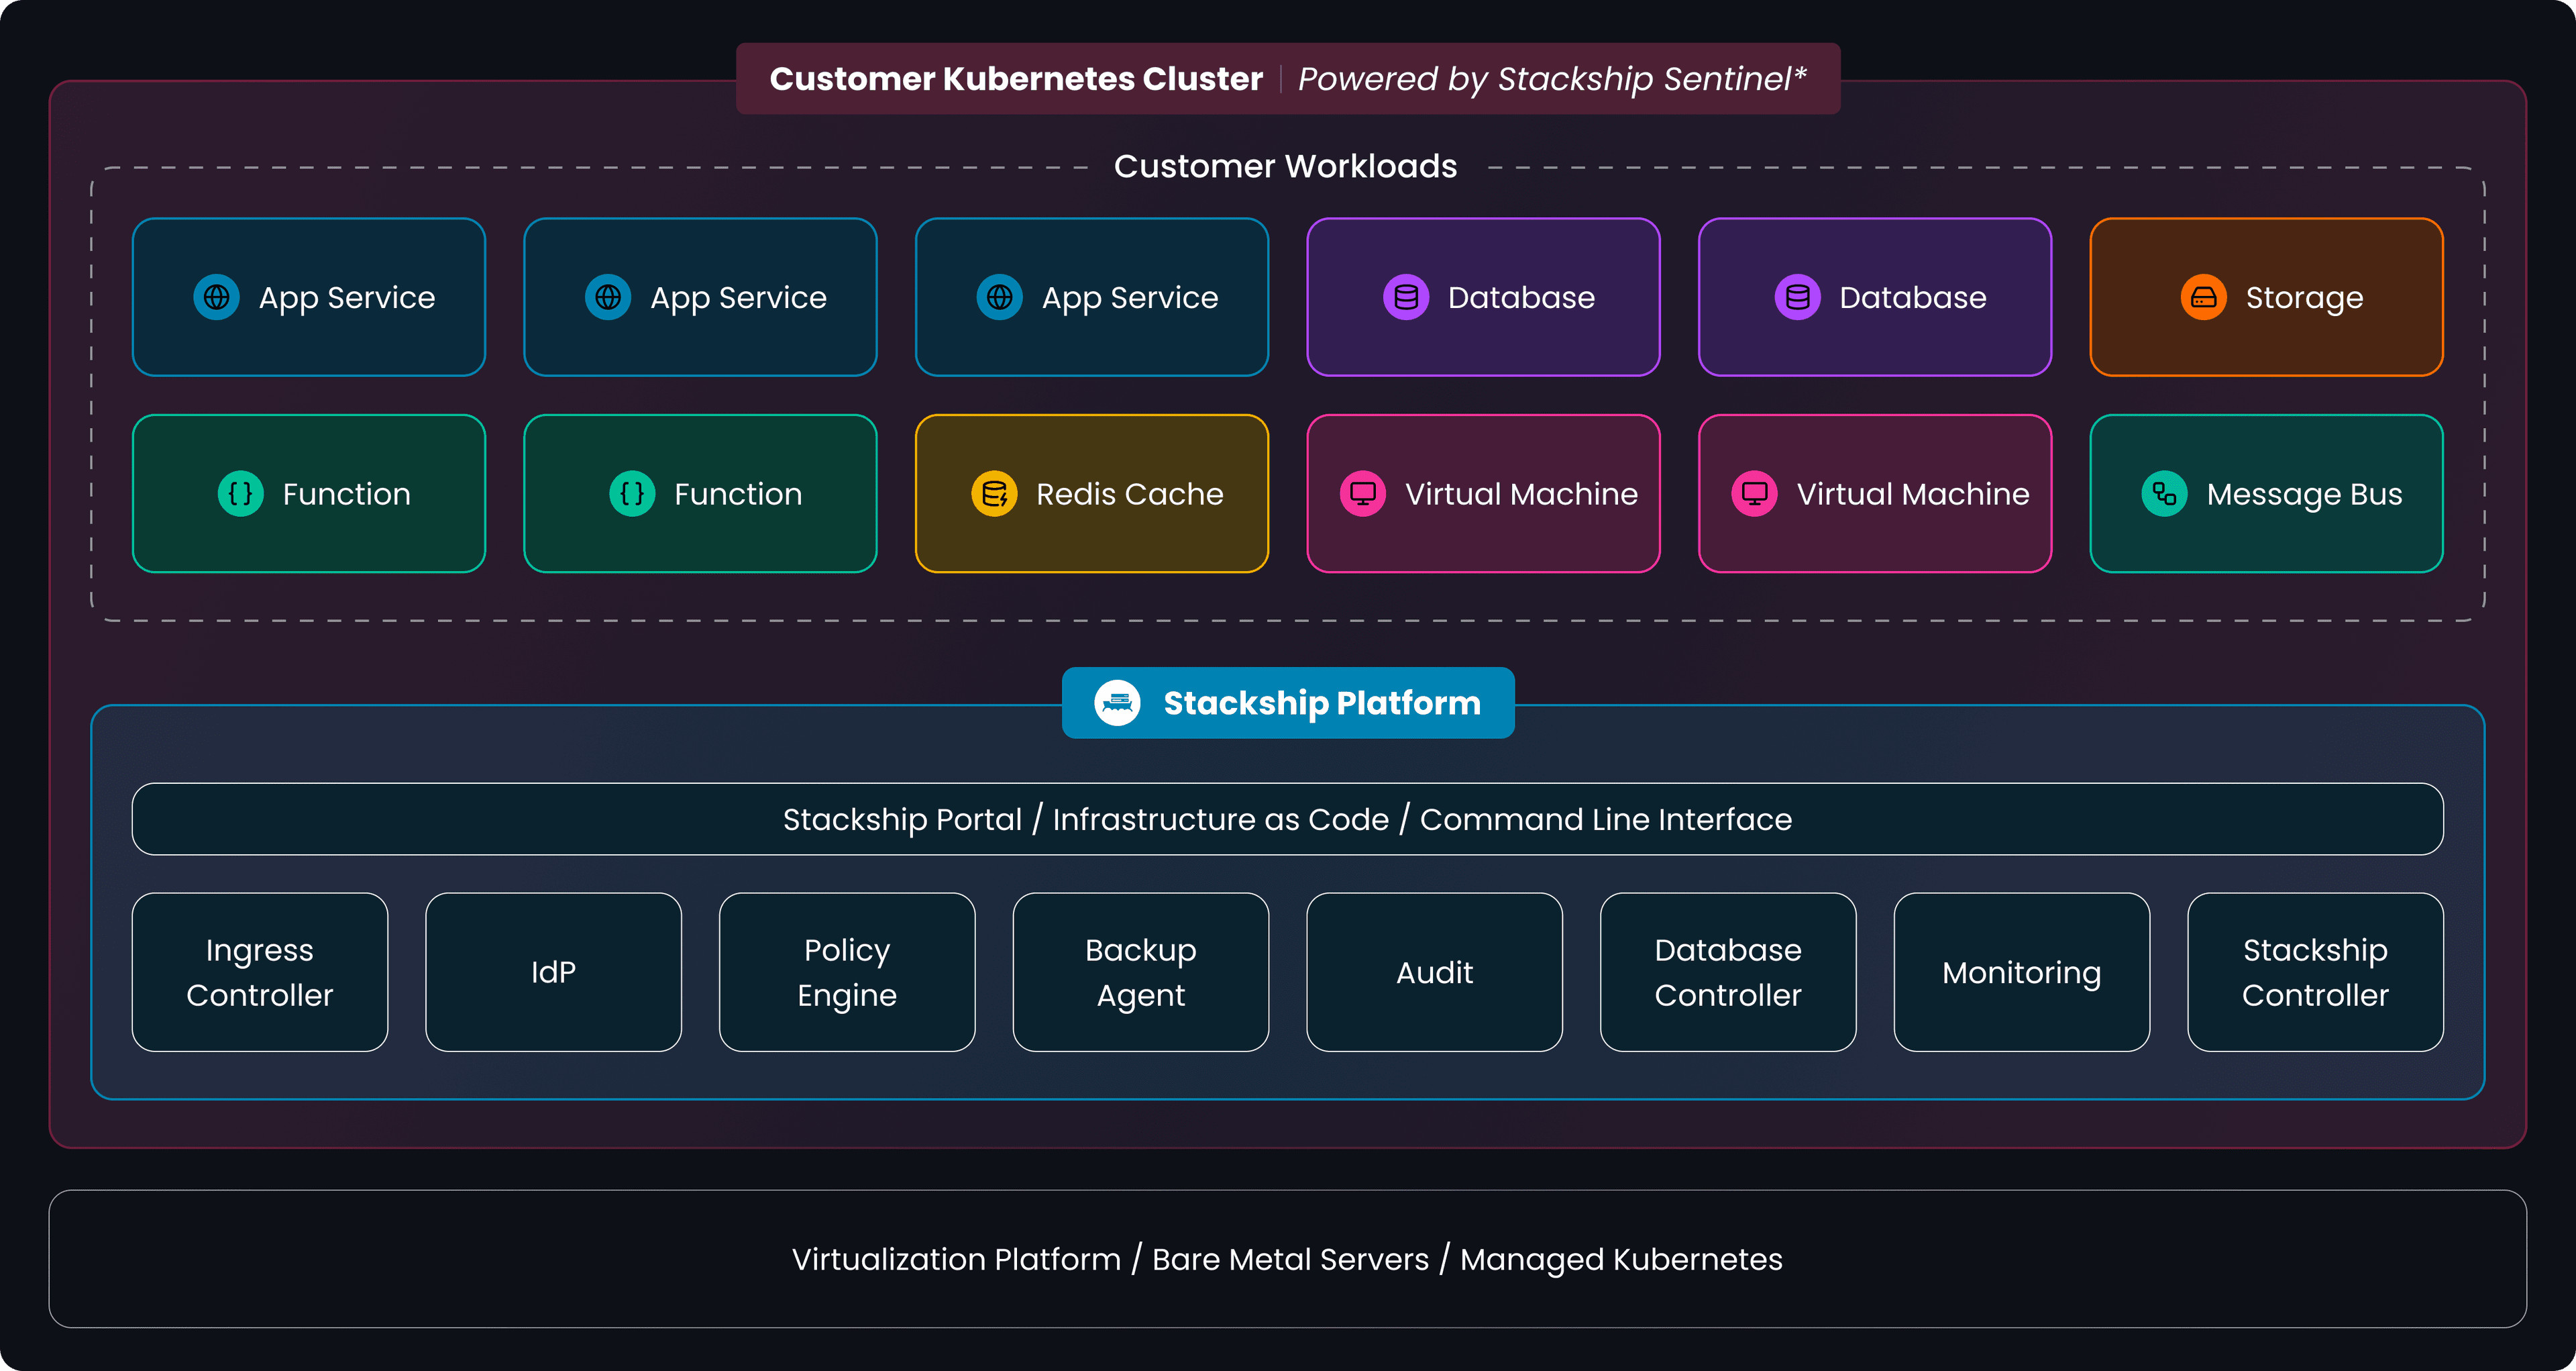This screenshot has height=1371, width=2576.
Task: Click the first Database cylinder icon
Action: (x=1406, y=297)
